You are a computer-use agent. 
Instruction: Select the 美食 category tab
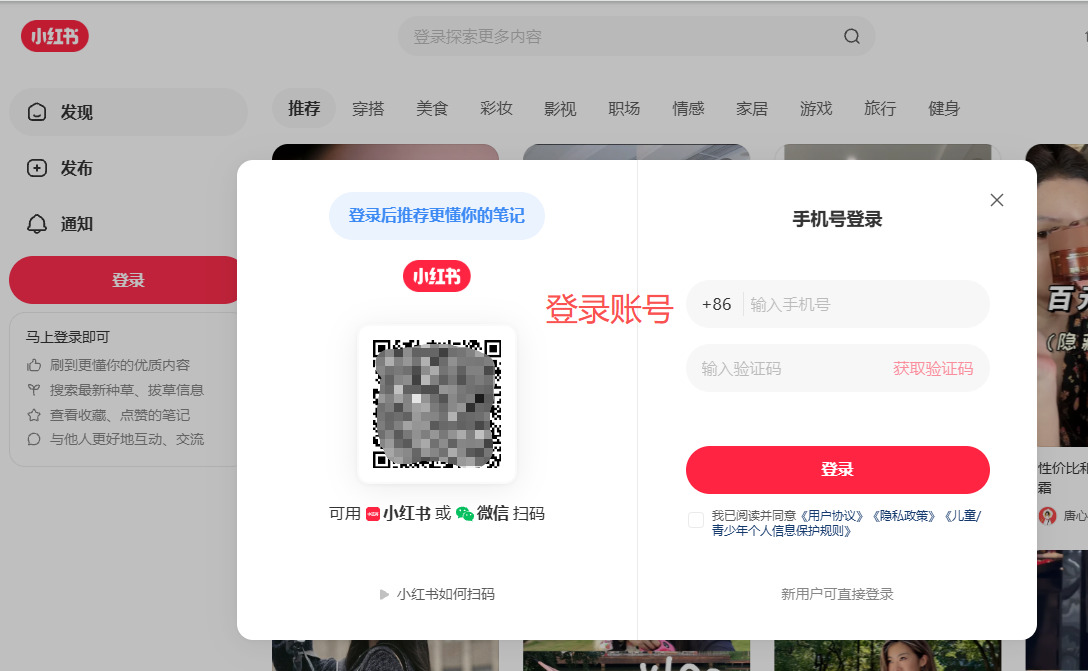pyautogui.click(x=432, y=108)
